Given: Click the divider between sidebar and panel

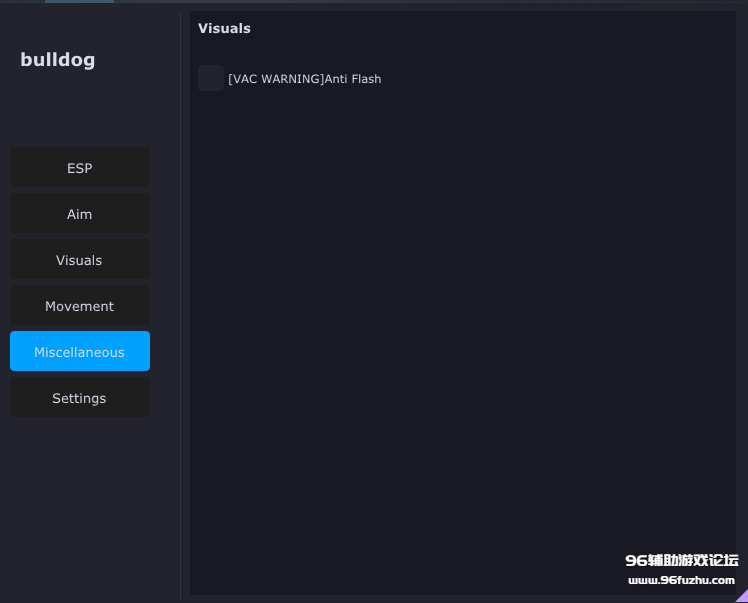Looking at the screenshot, I should click(x=180, y=300).
